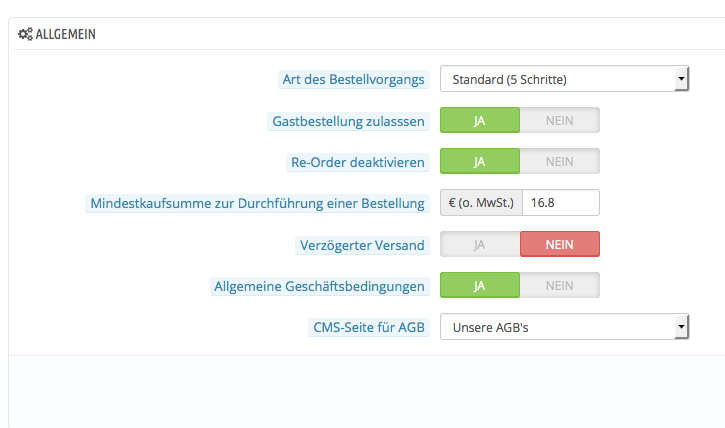This screenshot has width=725, height=428.
Task: Click the Art des Bestellvorgangs dropdown arrow
Action: (x=681, y=79)
